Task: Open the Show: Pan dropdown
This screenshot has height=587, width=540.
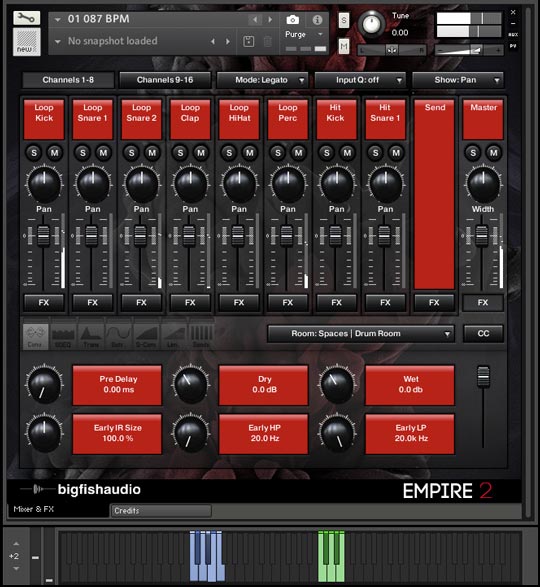Action: tap(458, 80)
